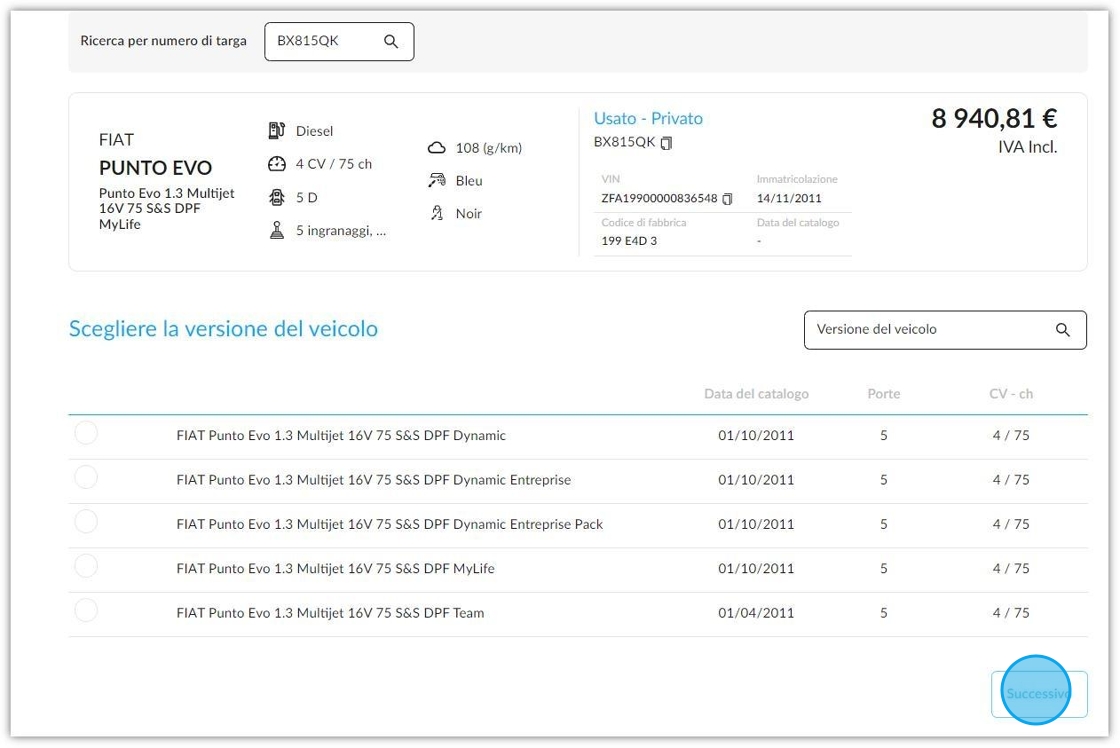This screenshot has width=1120, height=748.
Task: Copy the VIN number icon
Action: (x=727, y=199)
